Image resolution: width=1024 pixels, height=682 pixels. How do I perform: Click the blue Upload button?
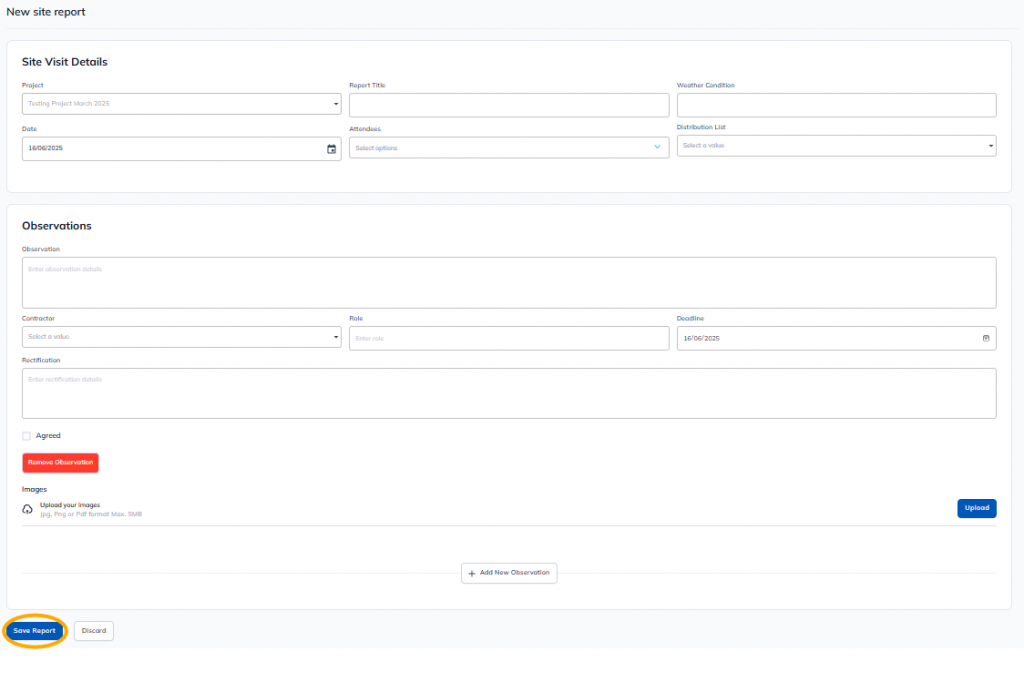976,508
